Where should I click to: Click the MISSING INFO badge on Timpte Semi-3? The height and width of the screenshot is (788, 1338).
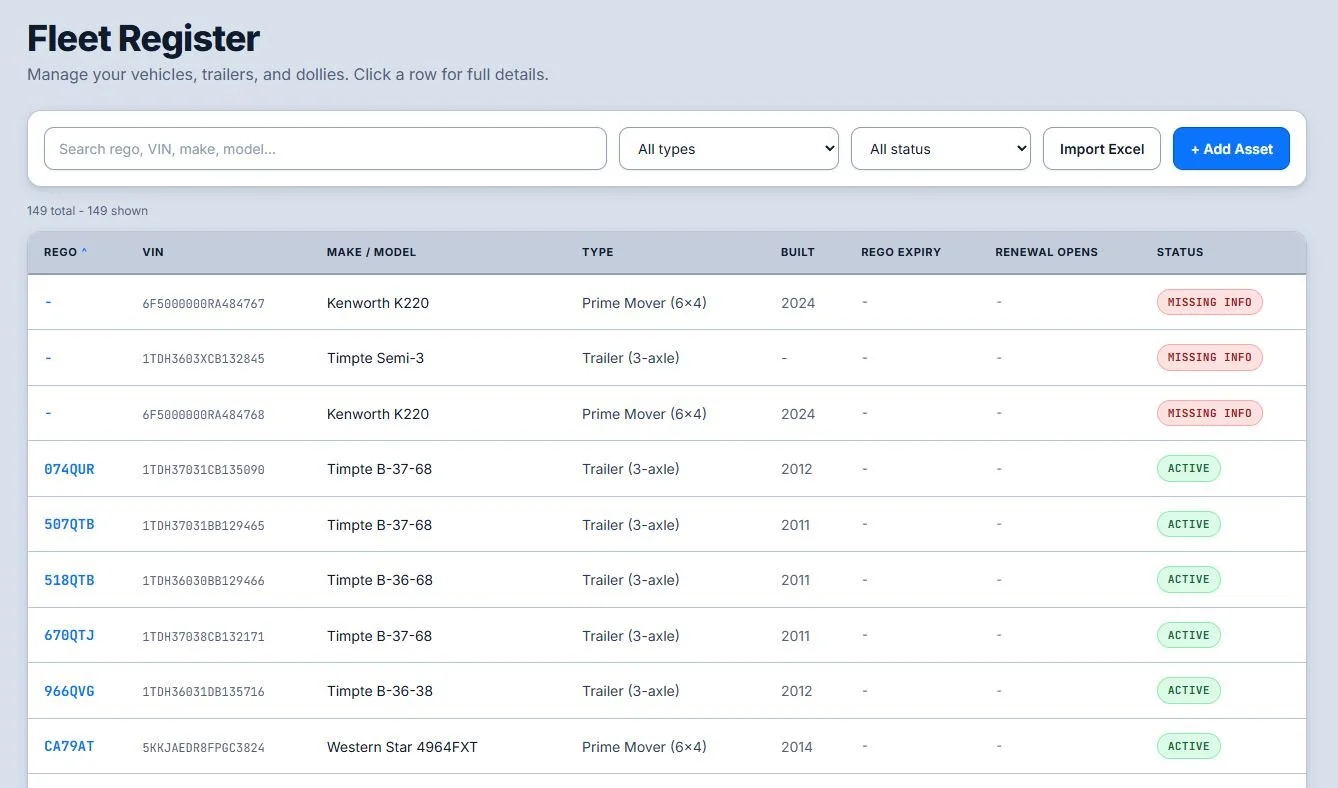click(x=1209, y=357)
